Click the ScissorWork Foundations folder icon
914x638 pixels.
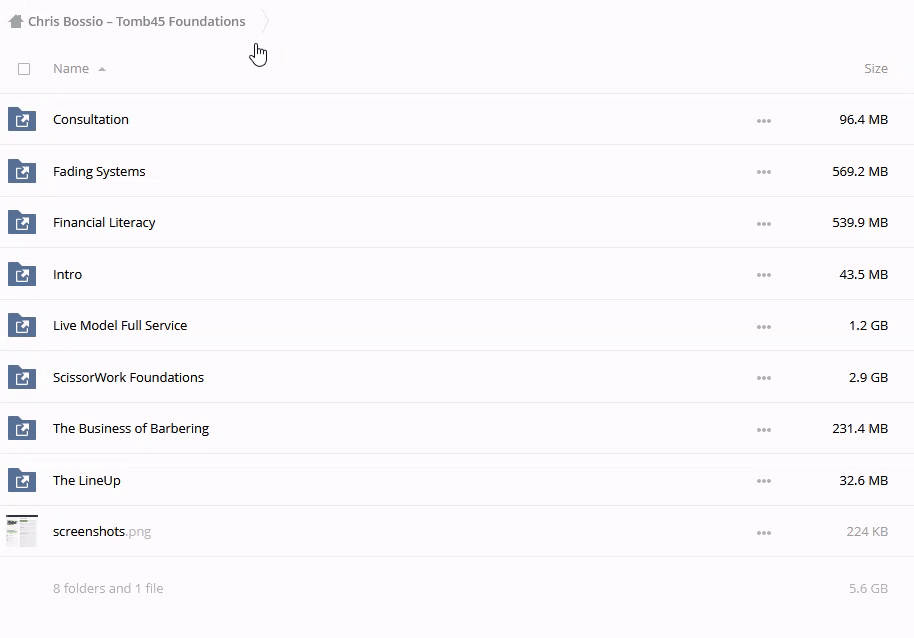pos(22,377)
